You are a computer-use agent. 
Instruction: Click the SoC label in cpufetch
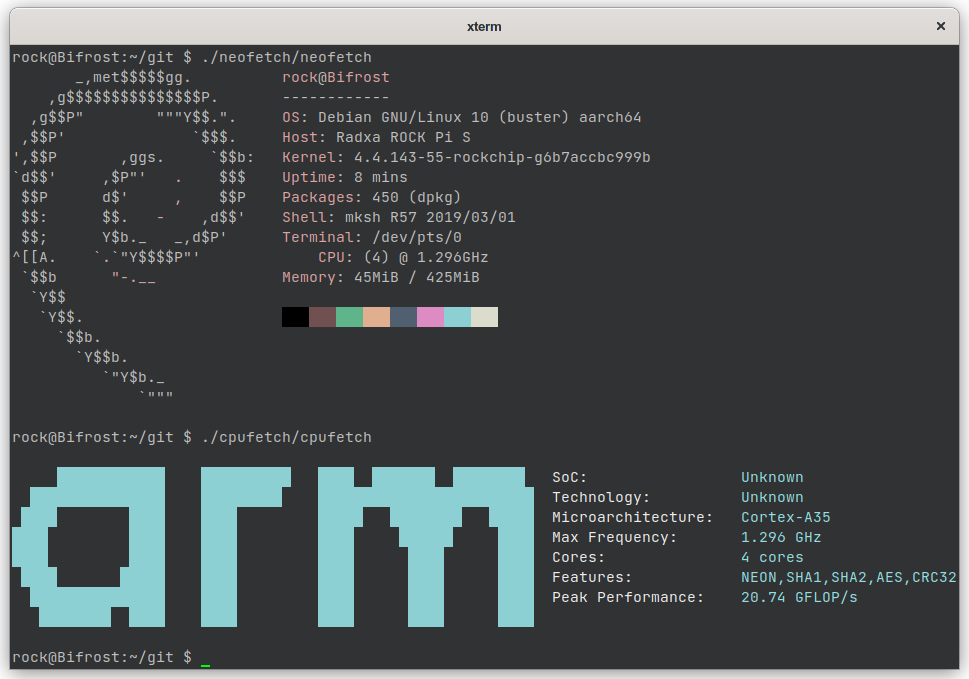tap(569, 478)
